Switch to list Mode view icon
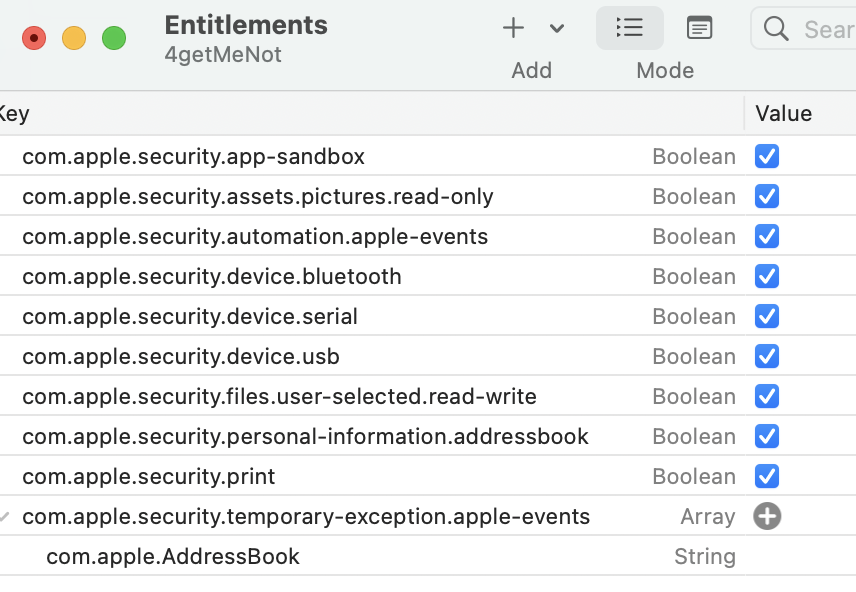 pos(630,28)
